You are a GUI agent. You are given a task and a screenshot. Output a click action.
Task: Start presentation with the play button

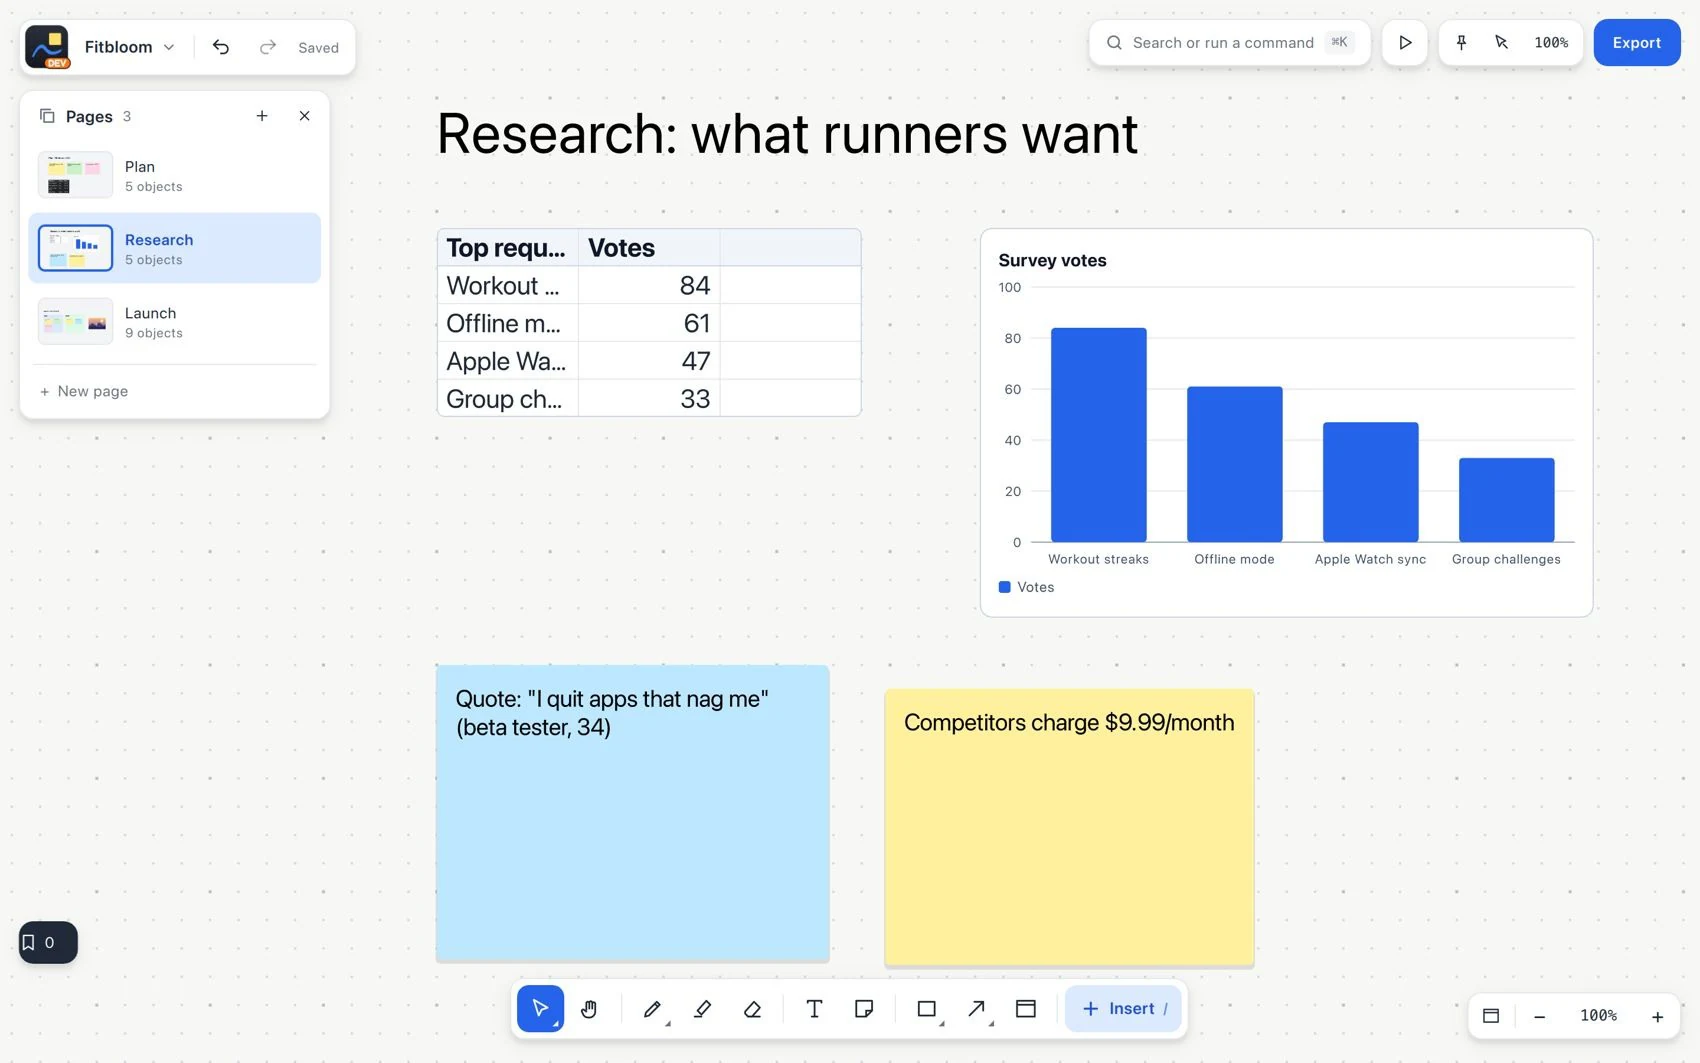(x=1405, y=42)
